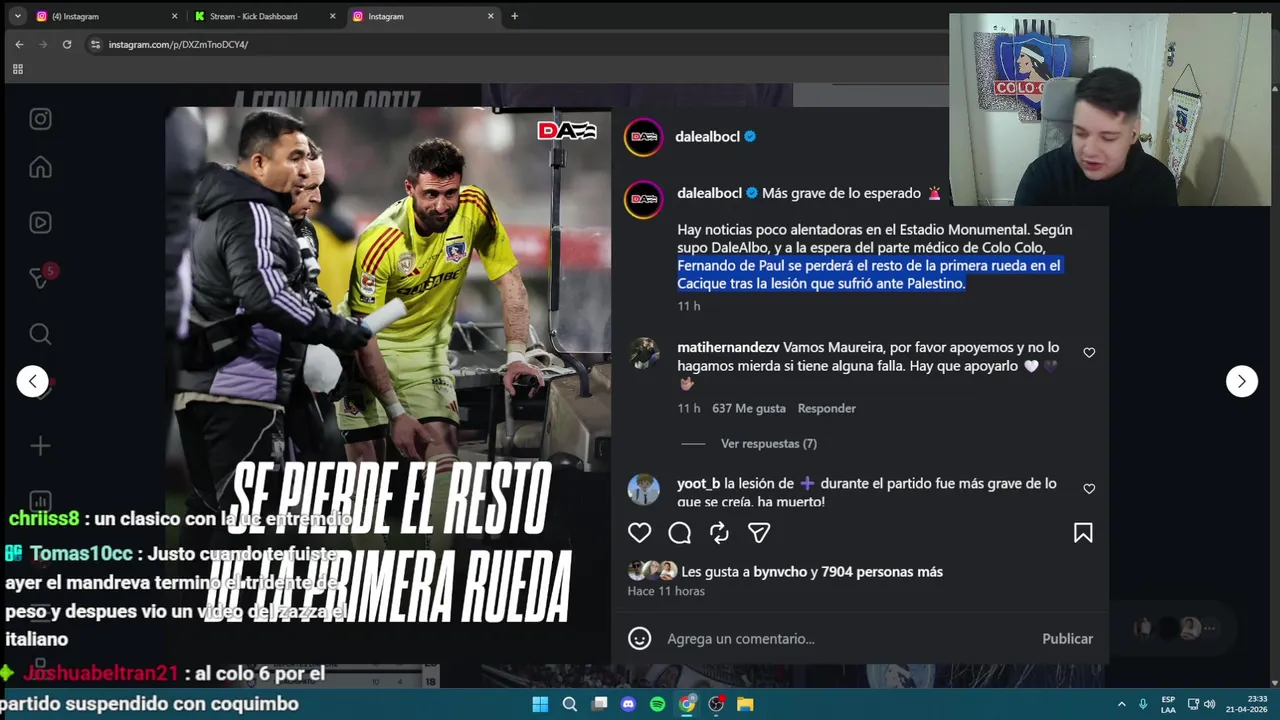Repost the post via repost icon
This screenshot has width=1280, height=720.
719,533
